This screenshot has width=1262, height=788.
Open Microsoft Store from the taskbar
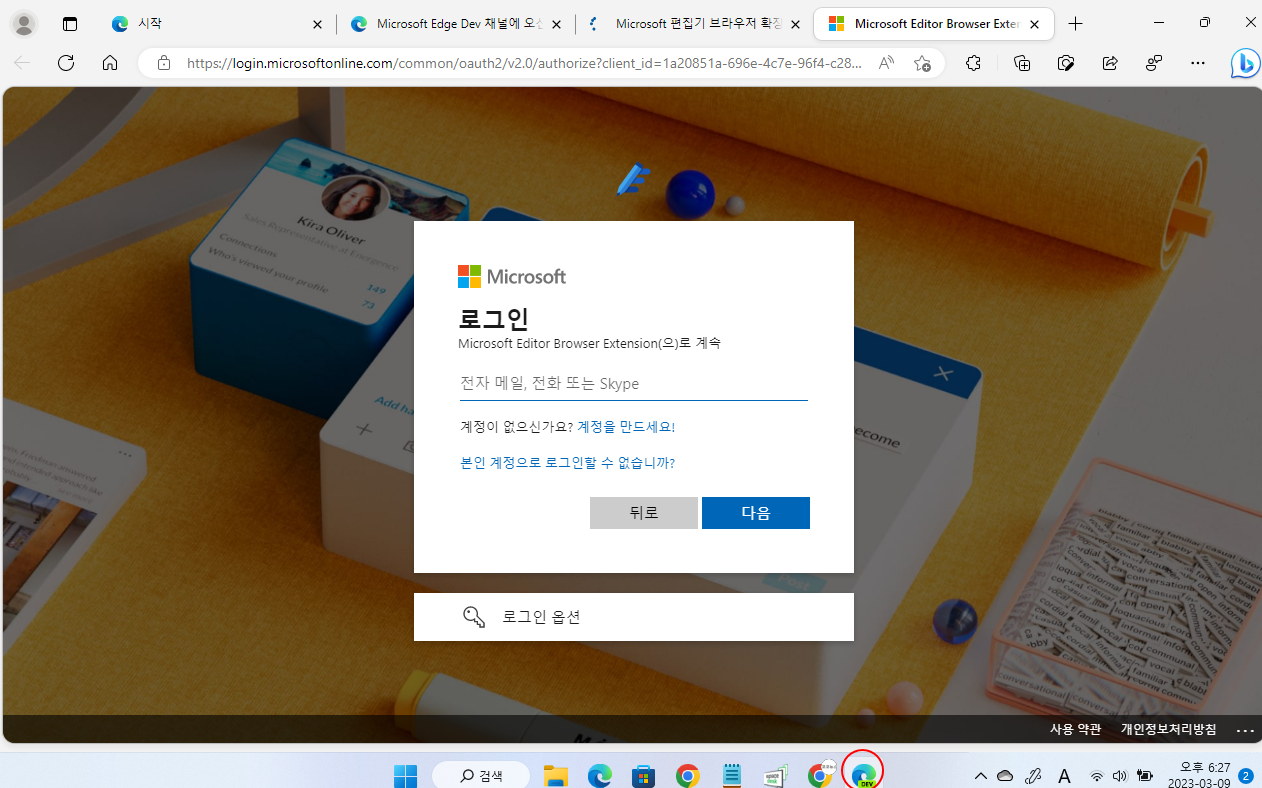[643, 775]
